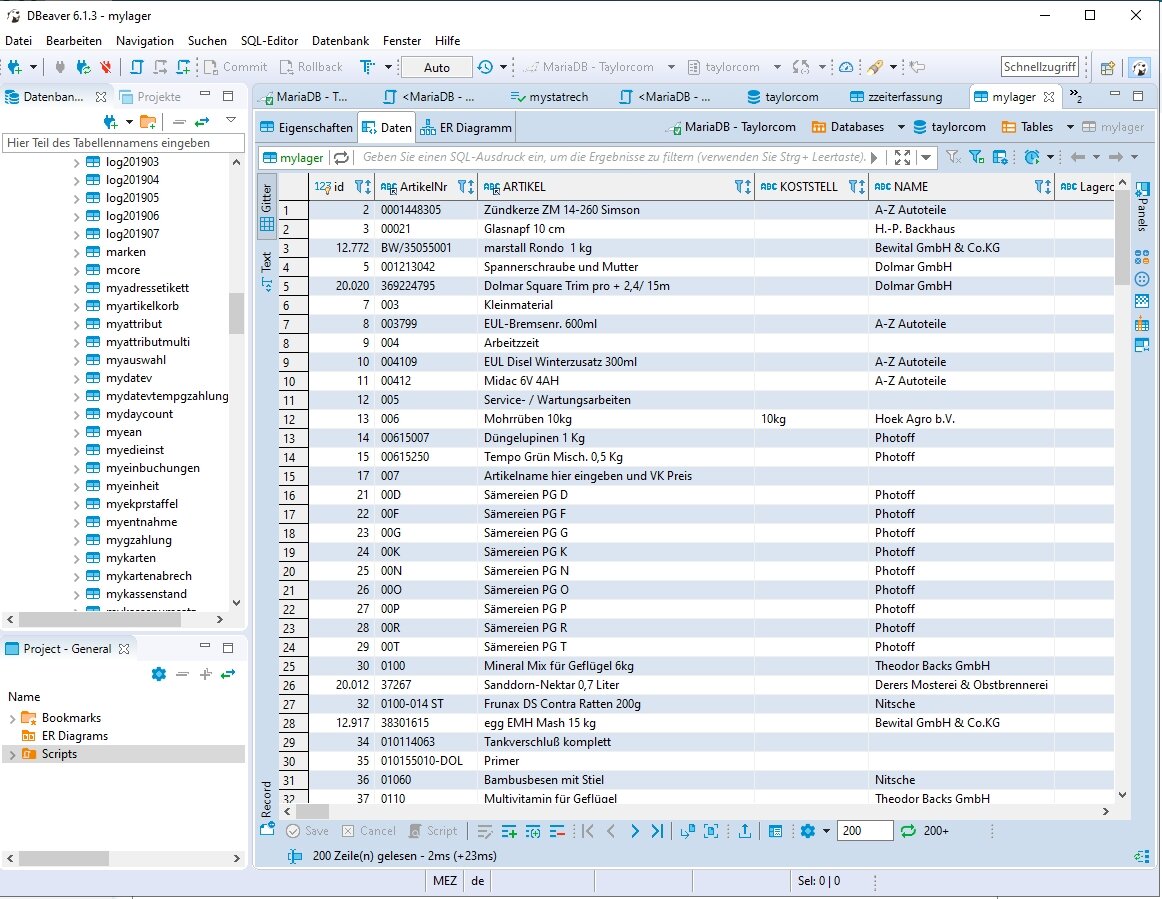
Task: Open the Auto transaction mode dropdown
Action: (x=437, y=67)
